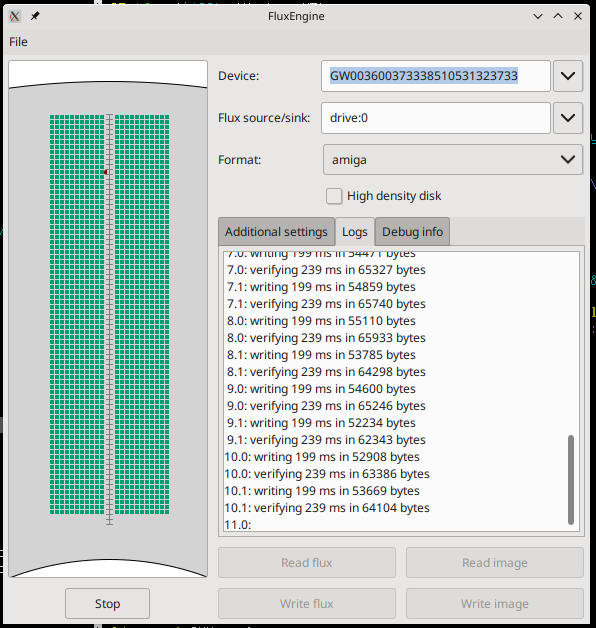Click log line '10.0: verifying 239 ms in 63386 bytes'
Screen dimensions: 596x628
(327, 474)
